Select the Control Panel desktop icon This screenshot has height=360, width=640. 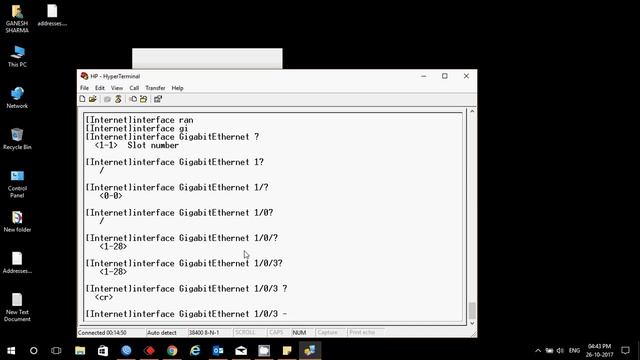[17, 184]
